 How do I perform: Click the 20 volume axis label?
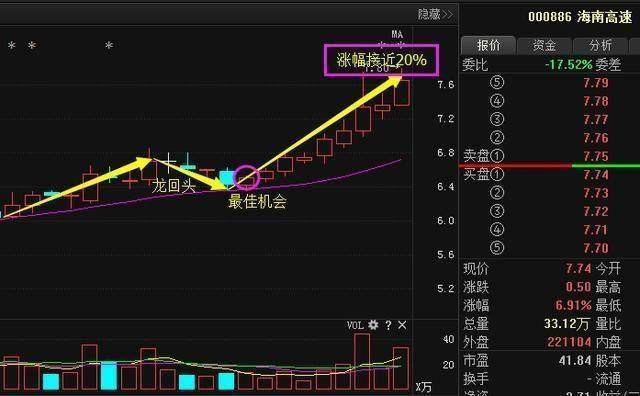click(449, 365)
